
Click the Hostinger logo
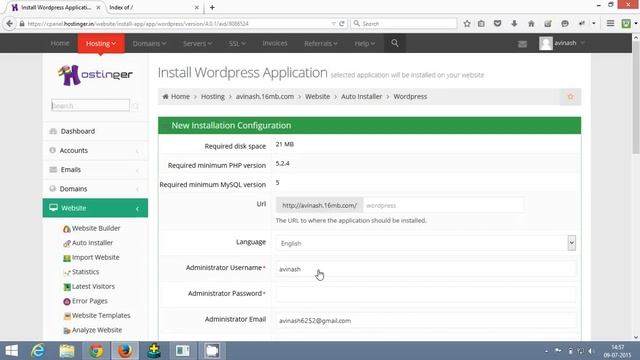(x=95, y=75)
